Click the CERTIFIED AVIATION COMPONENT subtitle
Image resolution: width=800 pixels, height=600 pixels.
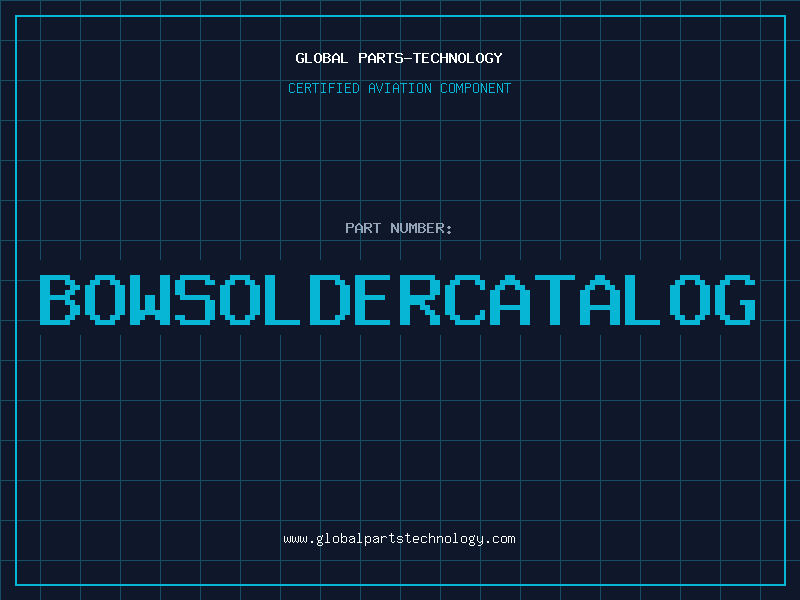[x=399, y=88]
